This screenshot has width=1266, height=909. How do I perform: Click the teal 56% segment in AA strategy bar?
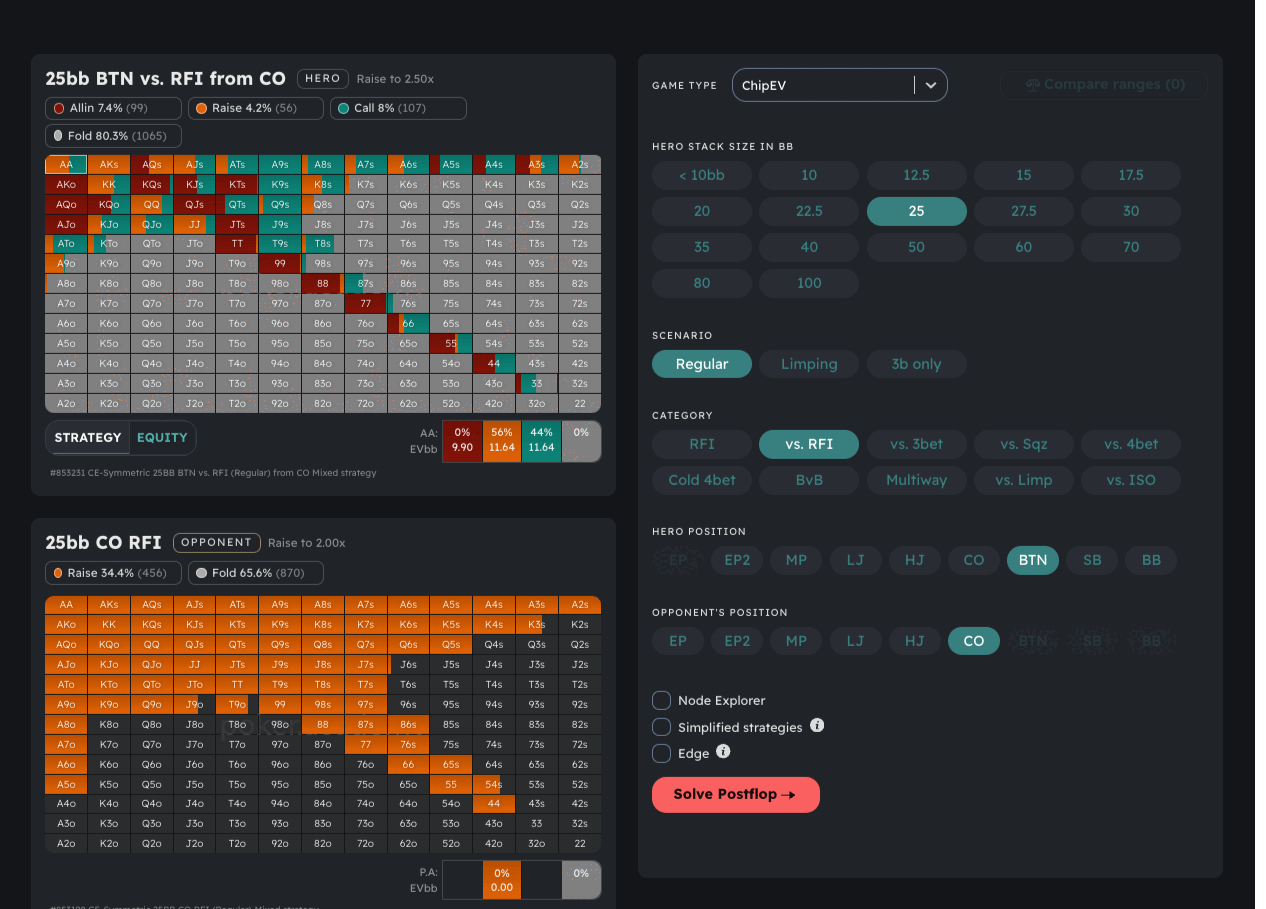(x=502, y=440)
